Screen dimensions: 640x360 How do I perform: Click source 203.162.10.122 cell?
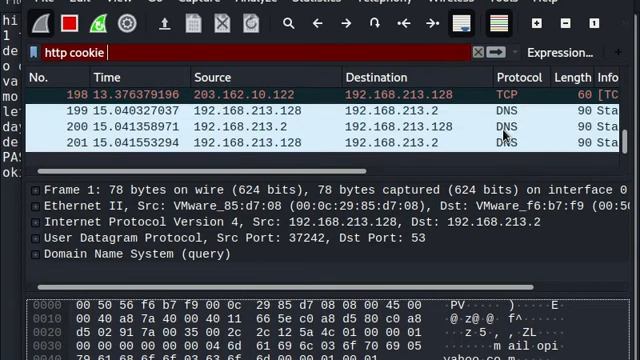click(x=244, y=95)
